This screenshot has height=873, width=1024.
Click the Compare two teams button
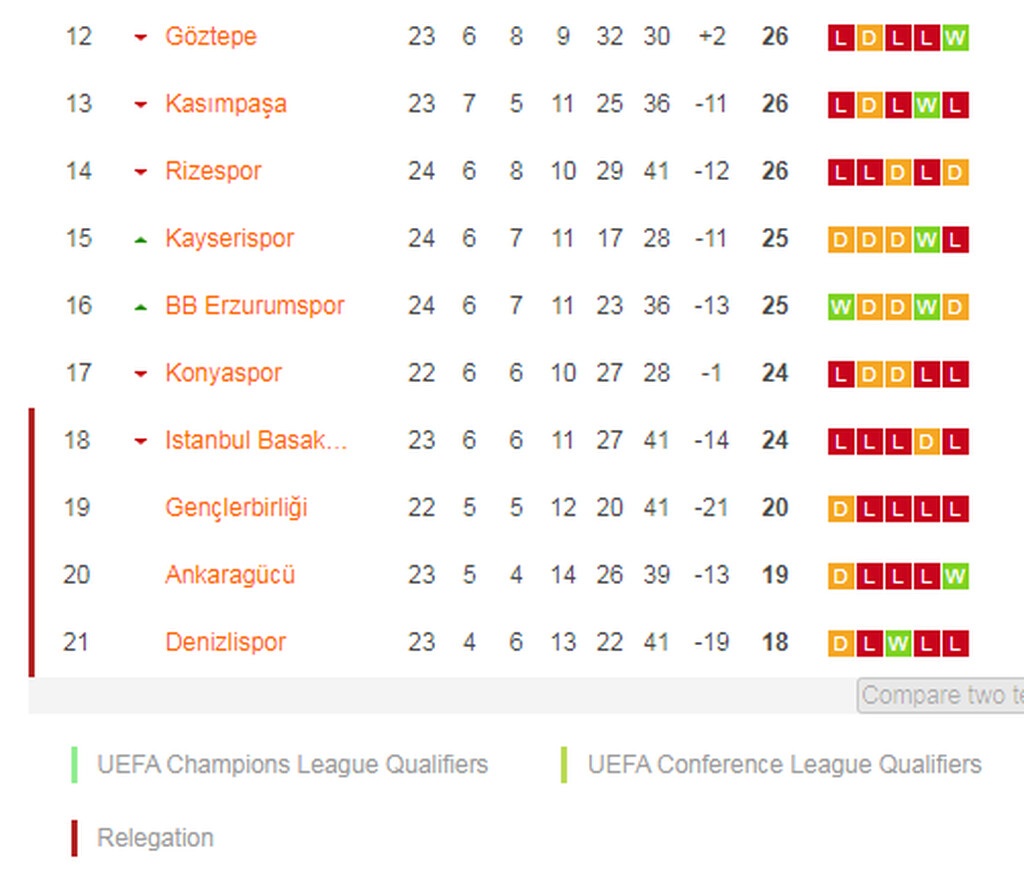click(x=940, y=695)
